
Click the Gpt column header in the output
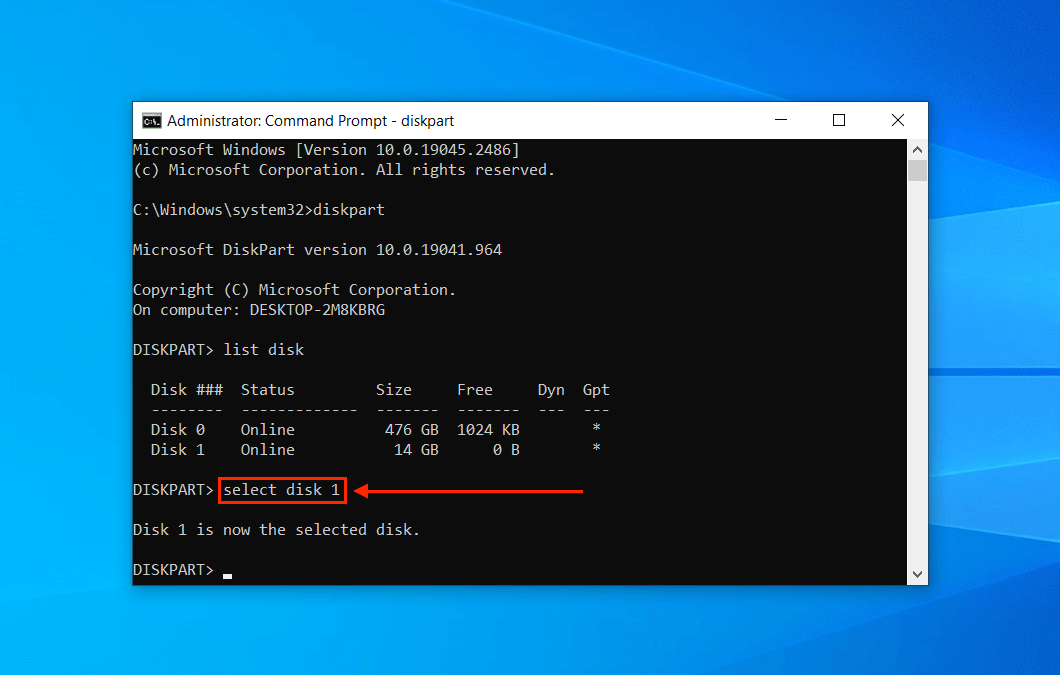click(x=596, y=389)
